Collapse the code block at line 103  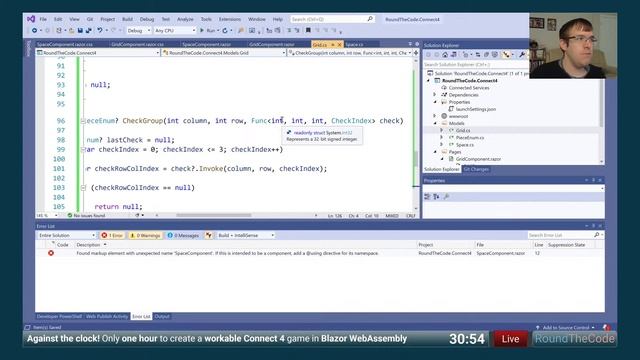pyautogui.click(x=83, y=188)
